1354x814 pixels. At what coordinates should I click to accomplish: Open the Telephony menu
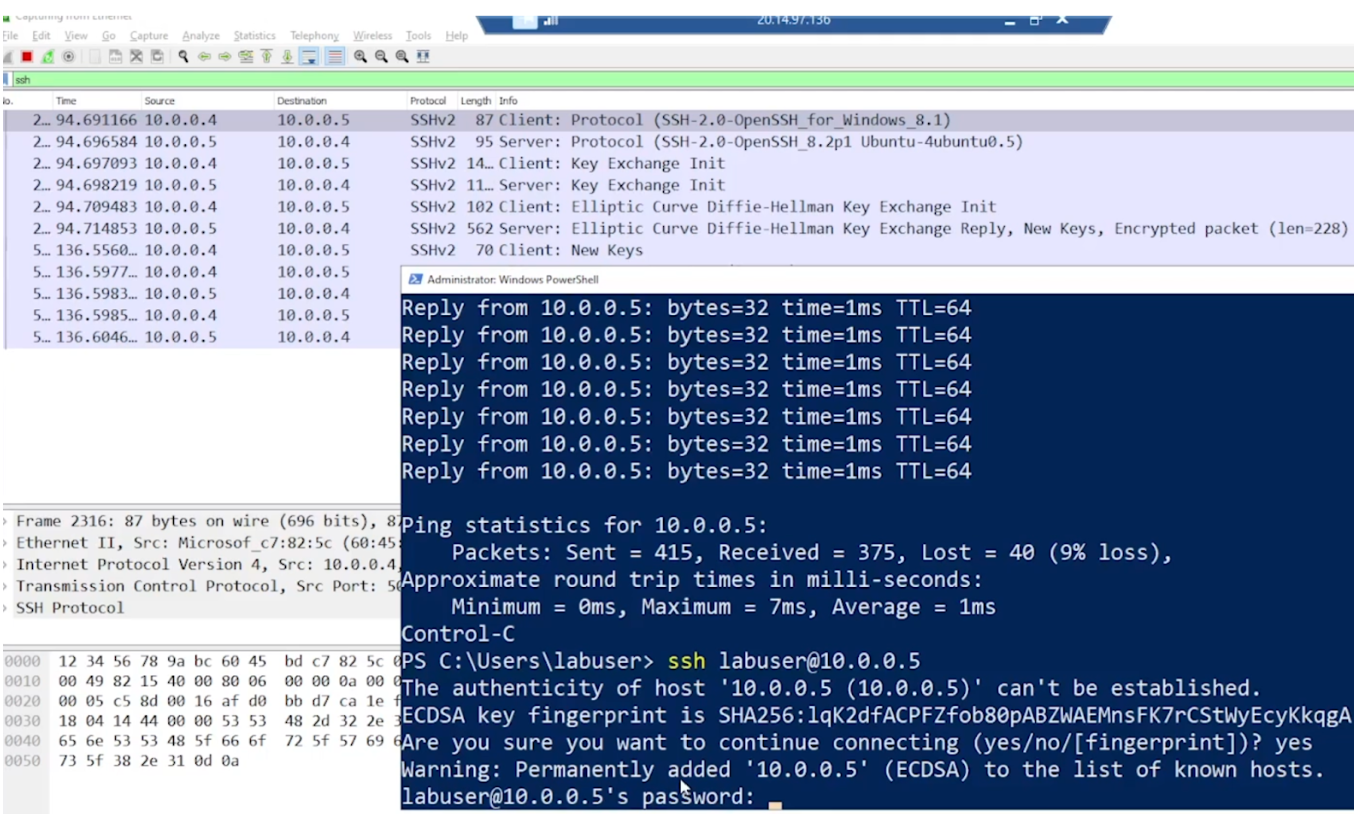tap(313, 35)
